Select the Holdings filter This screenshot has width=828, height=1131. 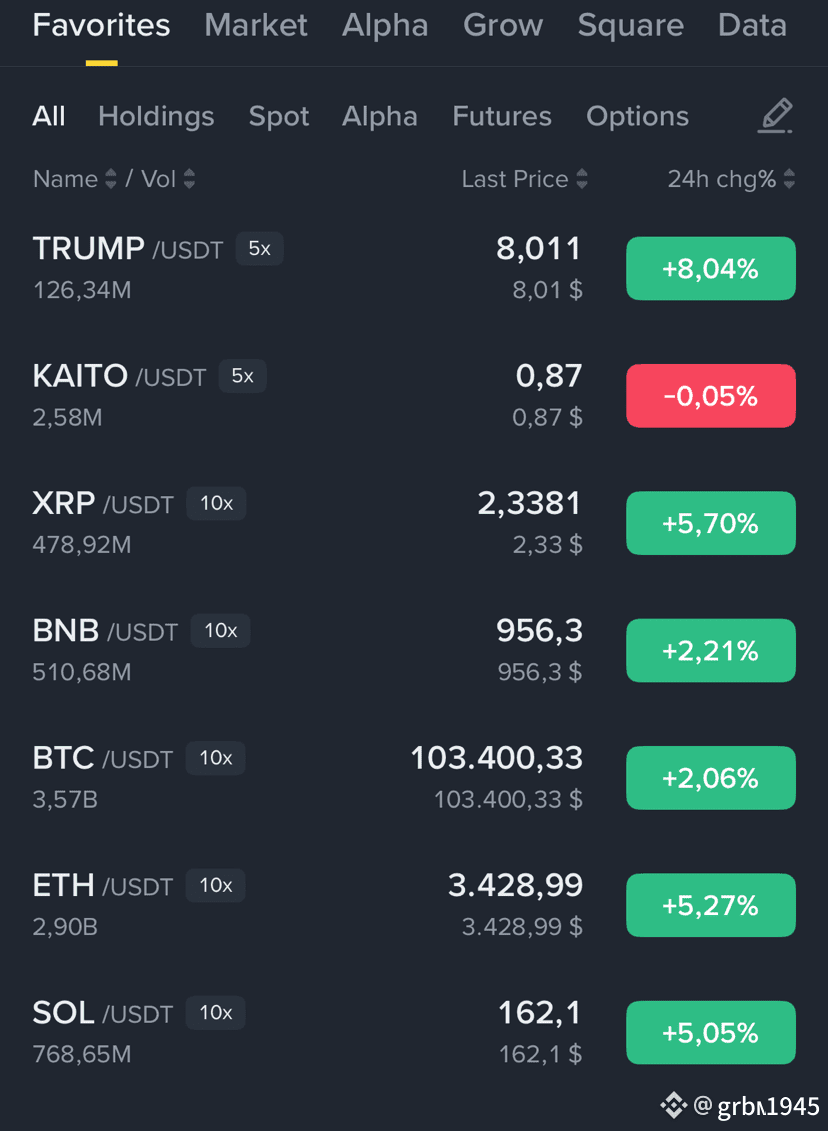pyautogui.click(x=157, y=116)
